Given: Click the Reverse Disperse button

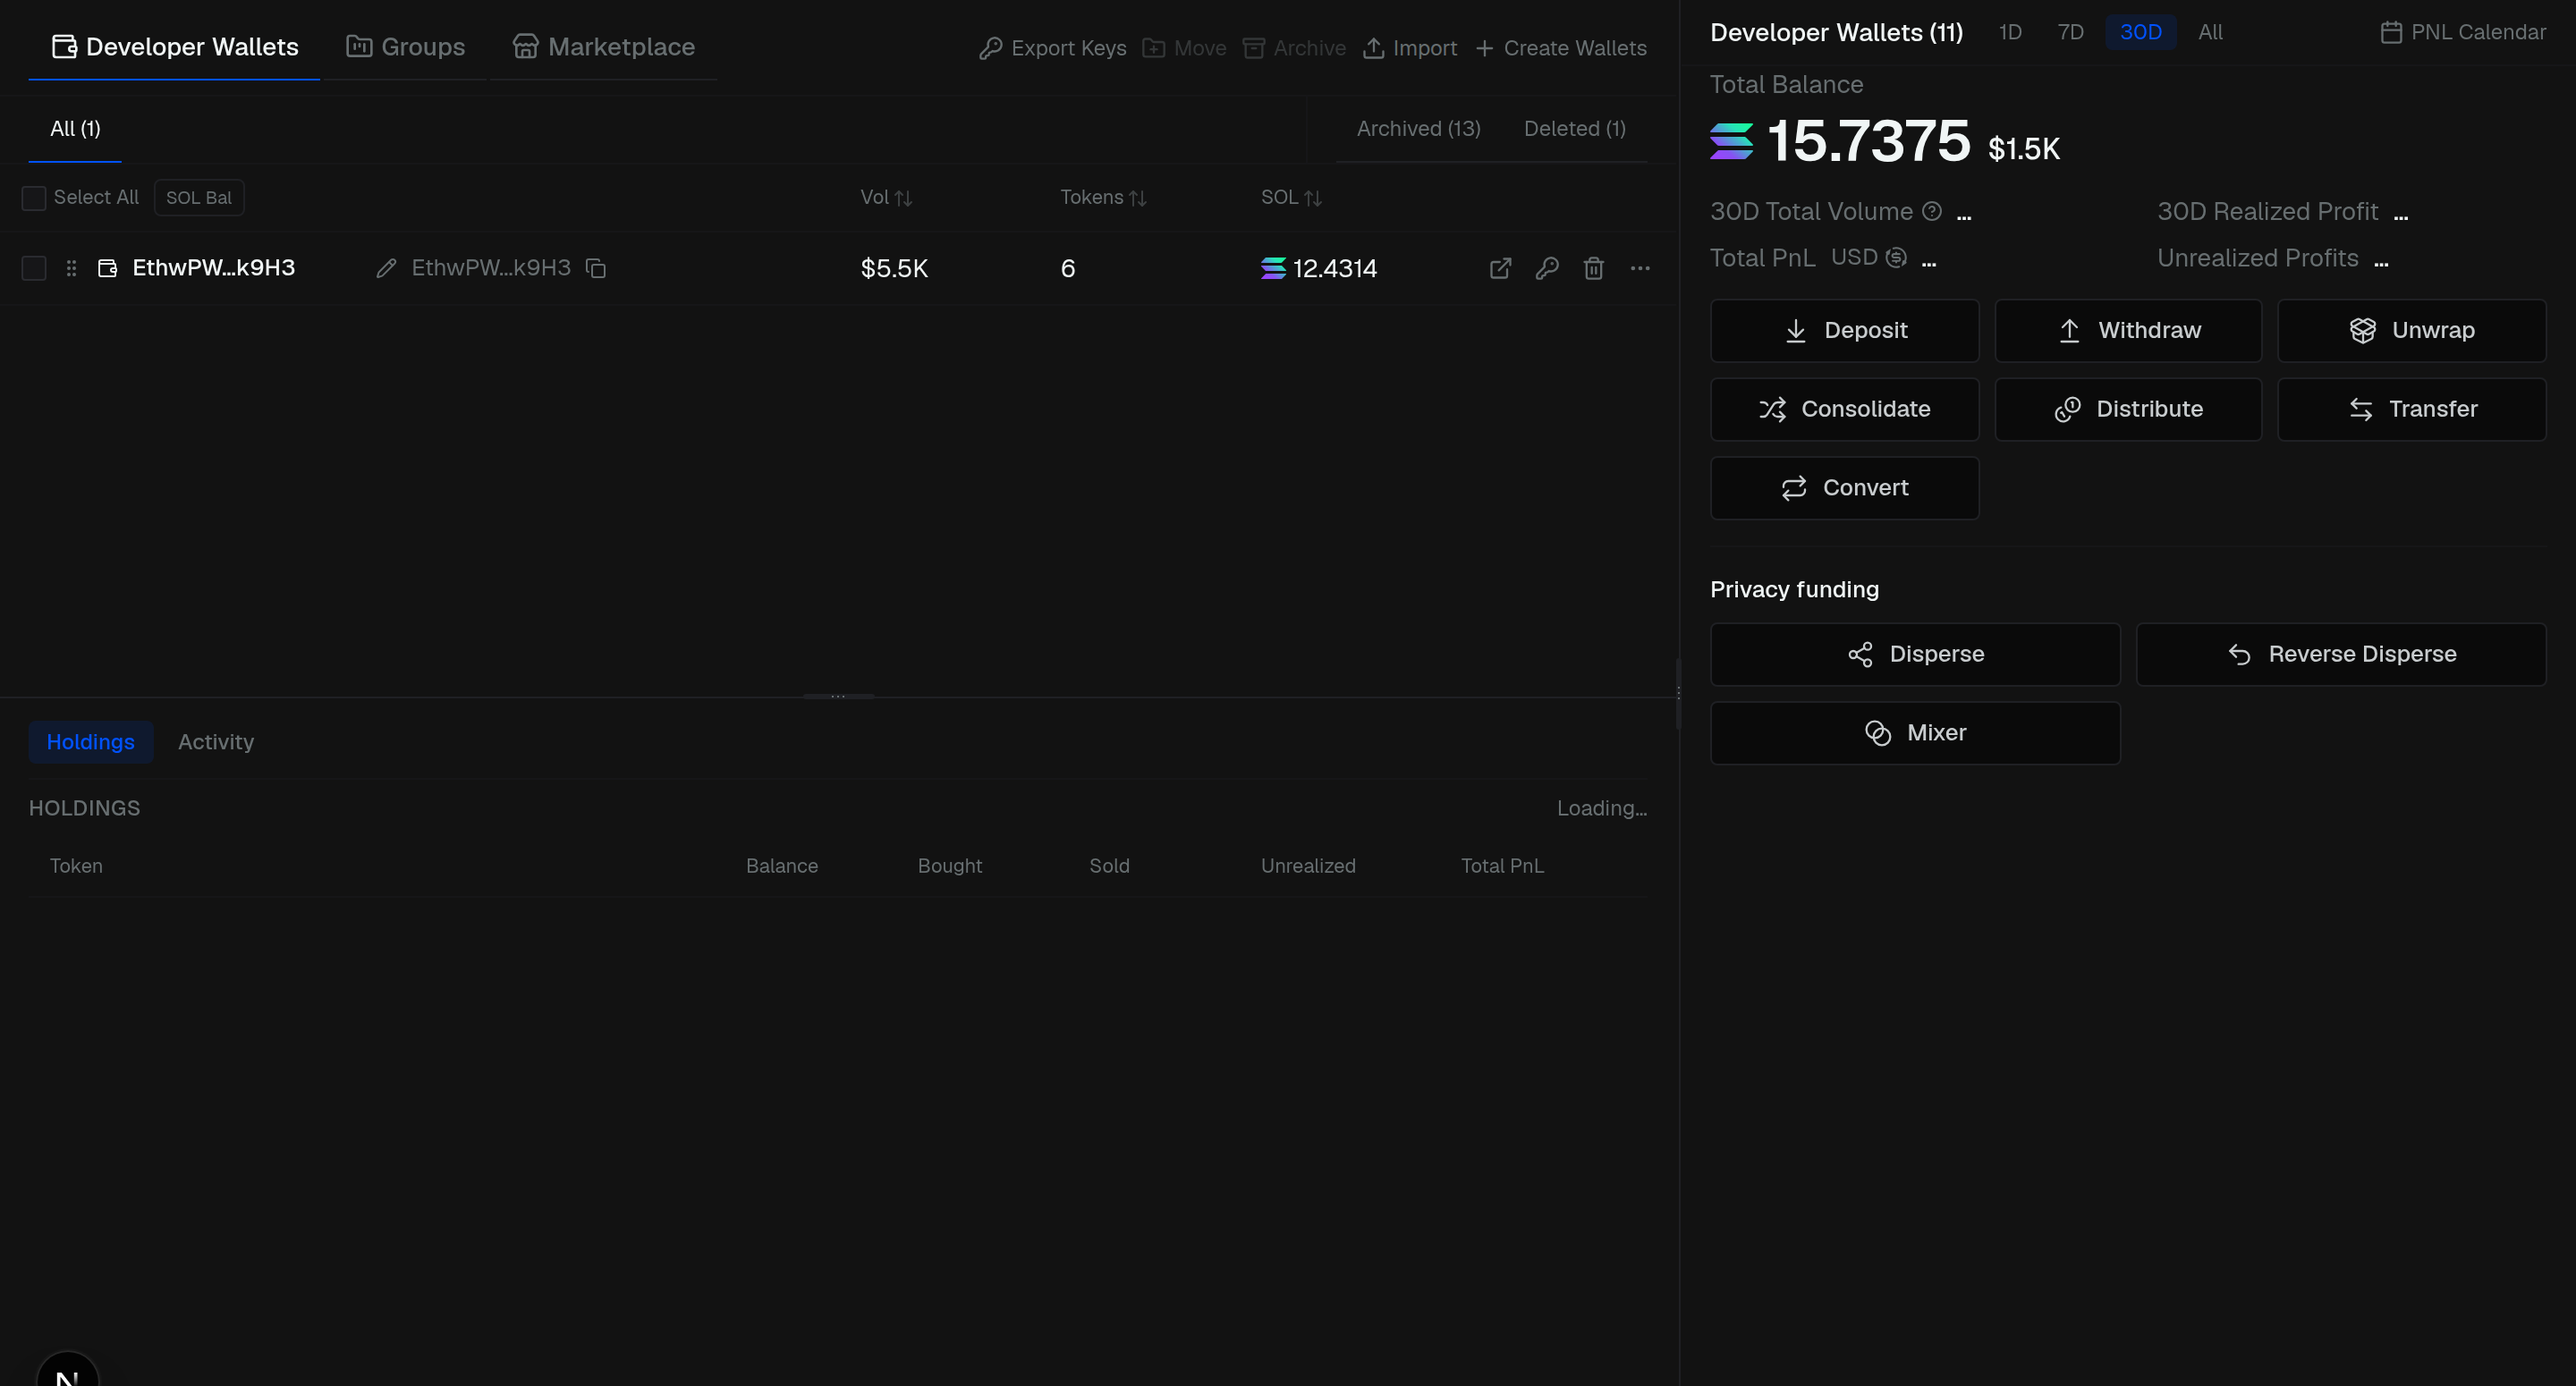Looking at the screenshot, I should coord(2341,654).
